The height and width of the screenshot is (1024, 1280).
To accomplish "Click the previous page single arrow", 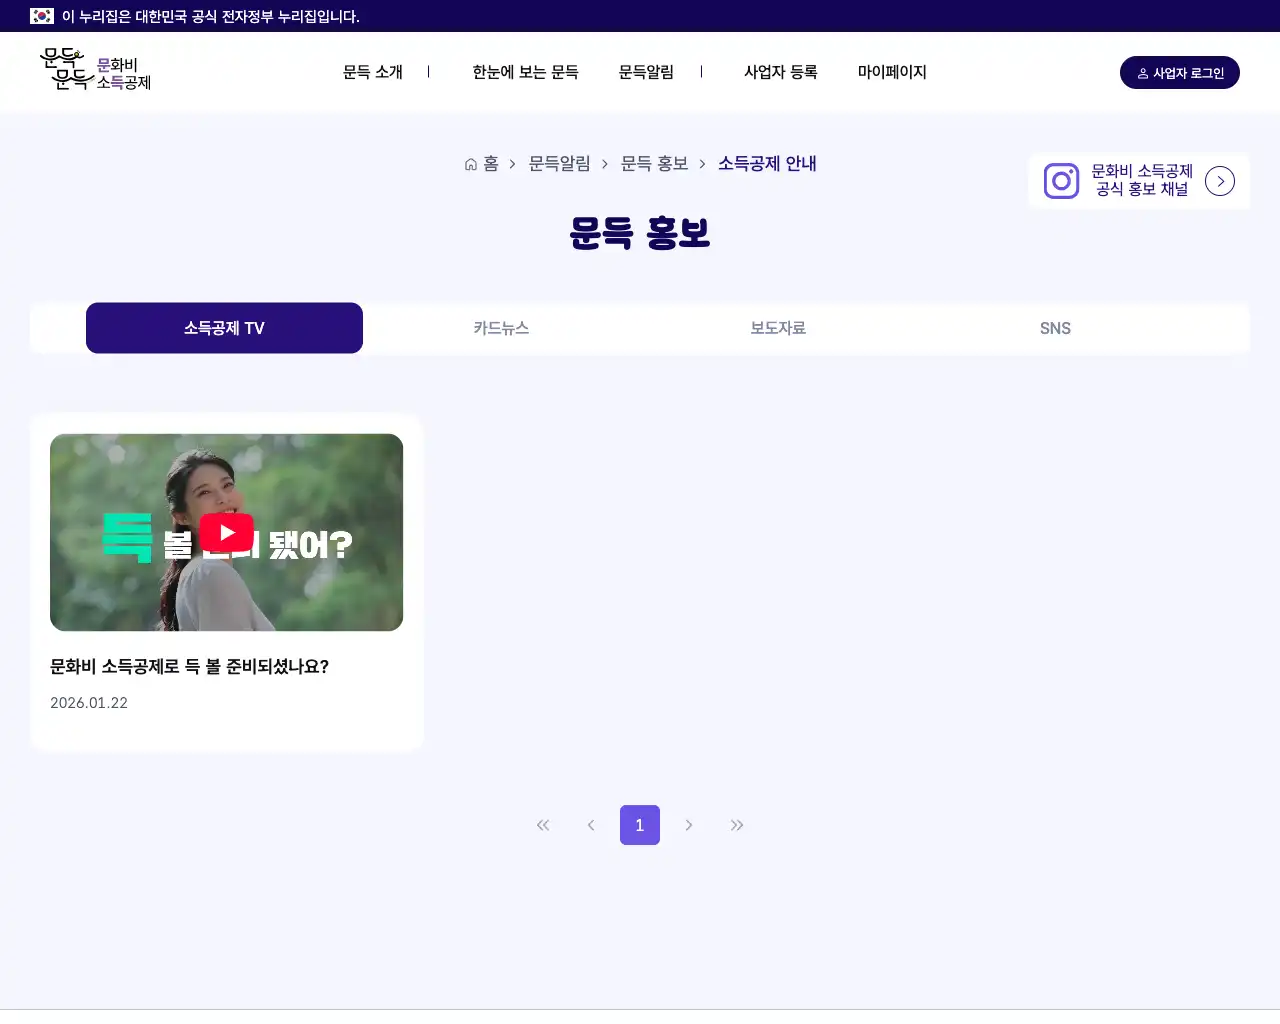I will tap(591, 825).
